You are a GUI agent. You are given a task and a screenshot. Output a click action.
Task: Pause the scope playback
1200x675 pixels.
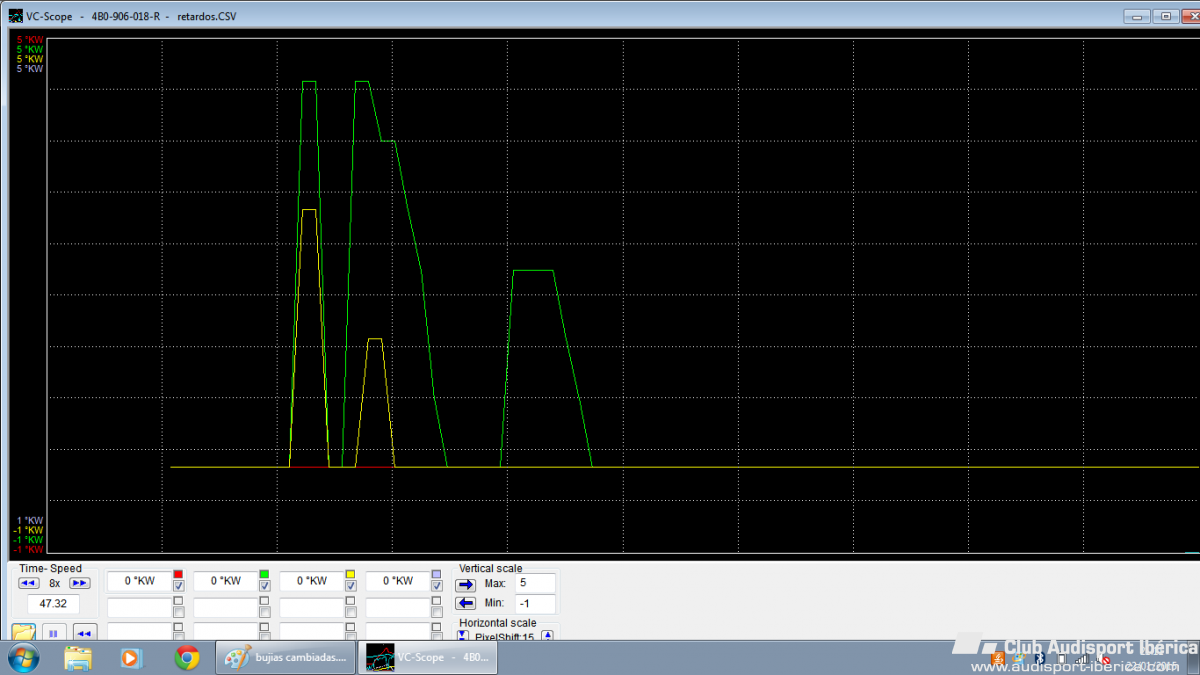point(53,633)
